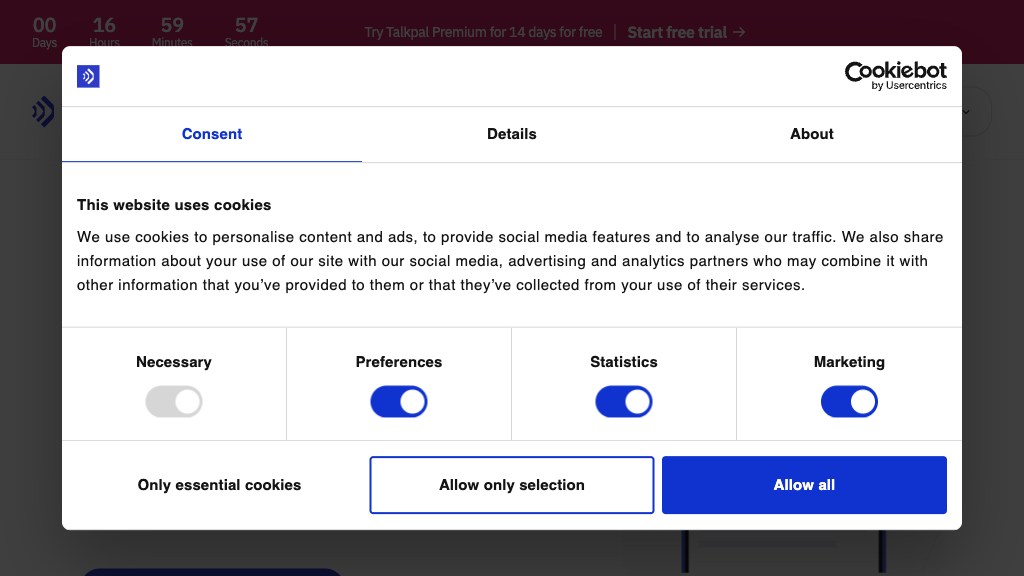
Task: Enable the Preferences cookies toggle
Action: (x=399, y=401)
